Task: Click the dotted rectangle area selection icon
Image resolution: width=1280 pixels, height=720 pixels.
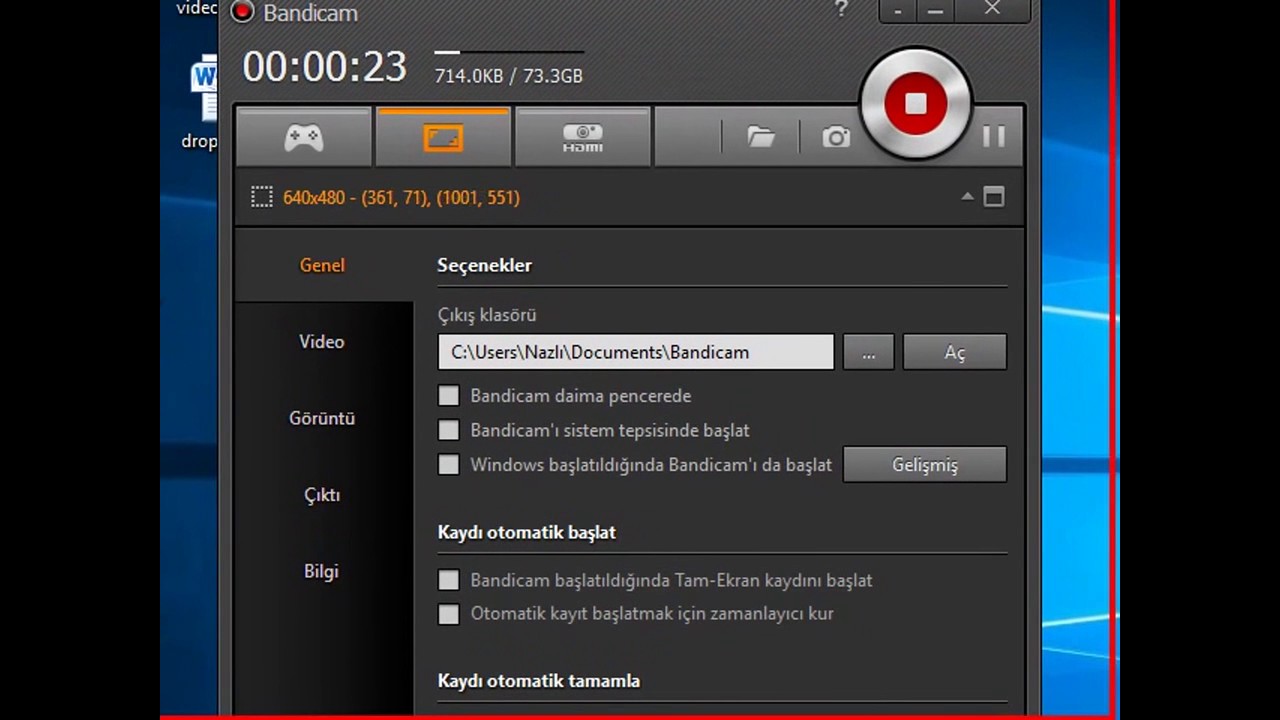Action: (x=261, y=197)
